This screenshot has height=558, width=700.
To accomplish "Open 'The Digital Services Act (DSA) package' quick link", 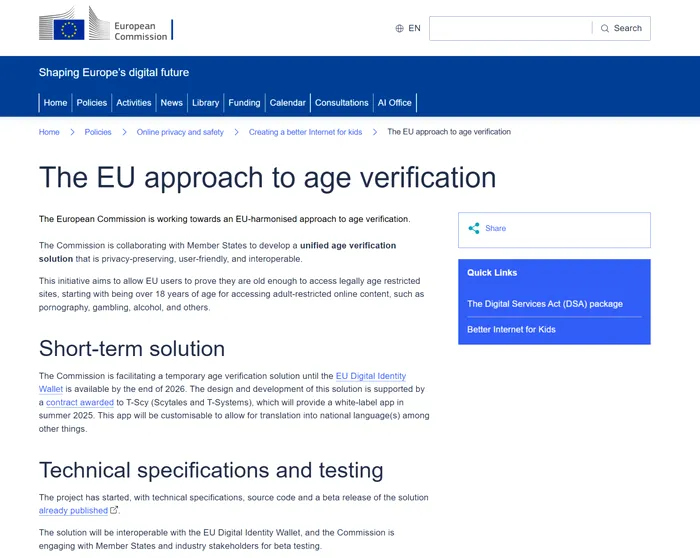I will 545,304.
